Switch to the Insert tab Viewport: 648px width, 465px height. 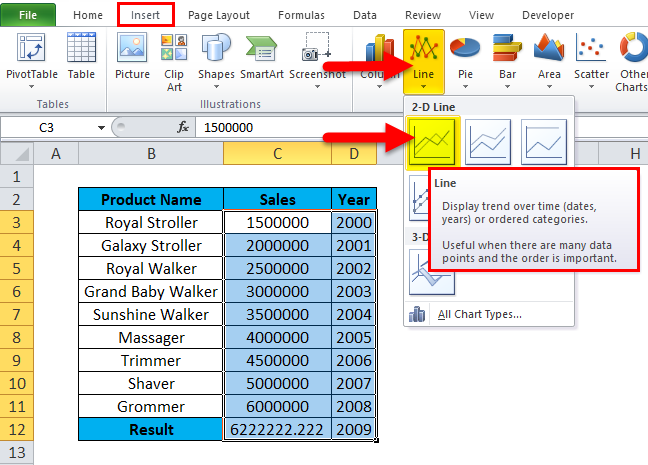coord(145,15)
